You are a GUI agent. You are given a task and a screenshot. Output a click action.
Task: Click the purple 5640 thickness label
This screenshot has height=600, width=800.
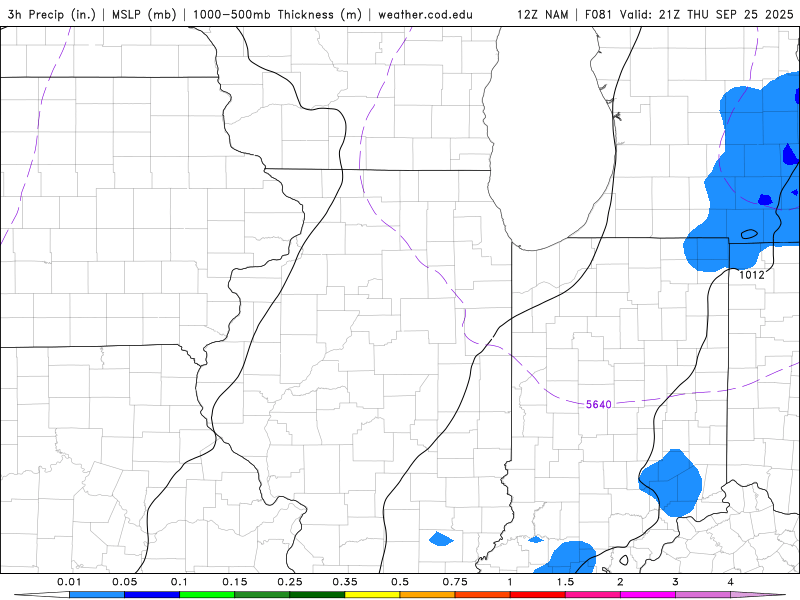coord(598,405)
